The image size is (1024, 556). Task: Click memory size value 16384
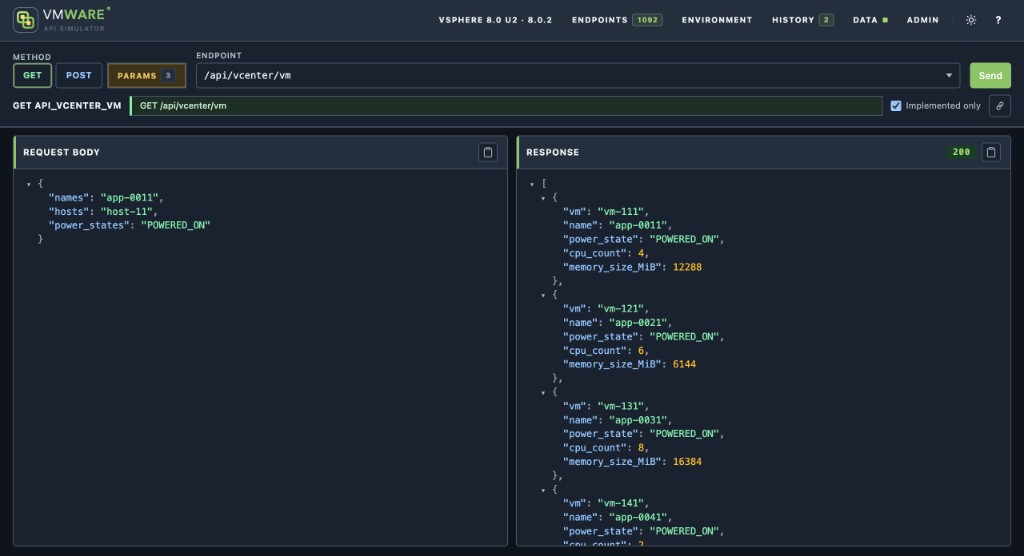pyautogui.click(x=687, y=462)
